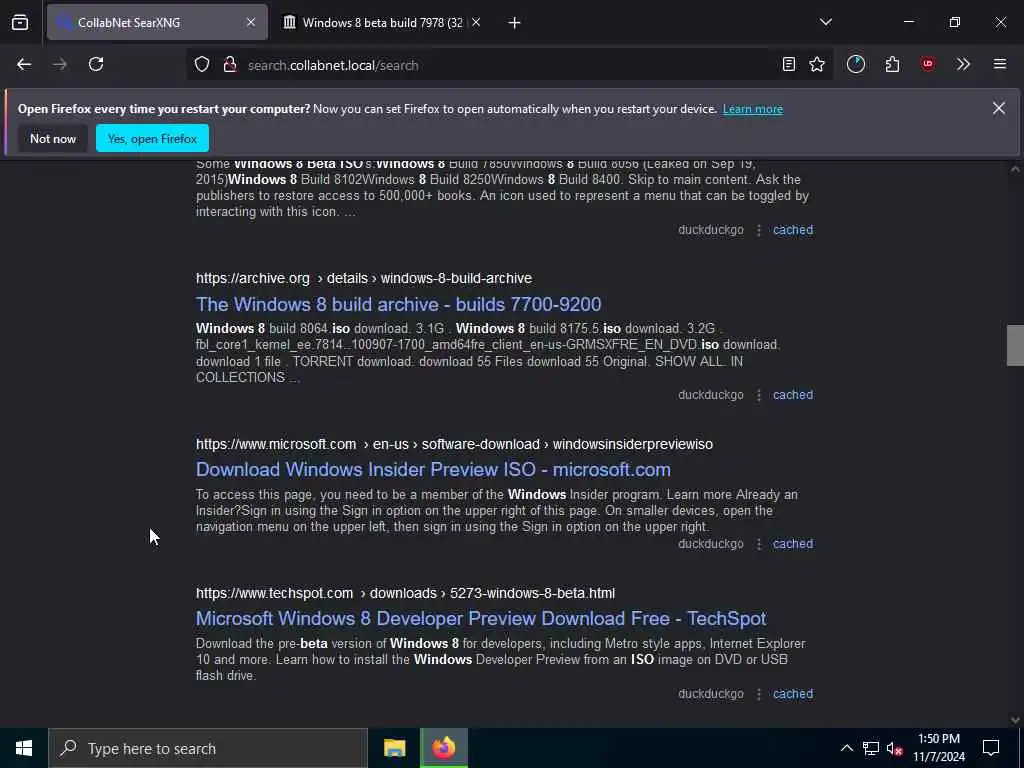Open the Extensions puzzle icon
Screen dimensions: 1024x768
[892, 65]
